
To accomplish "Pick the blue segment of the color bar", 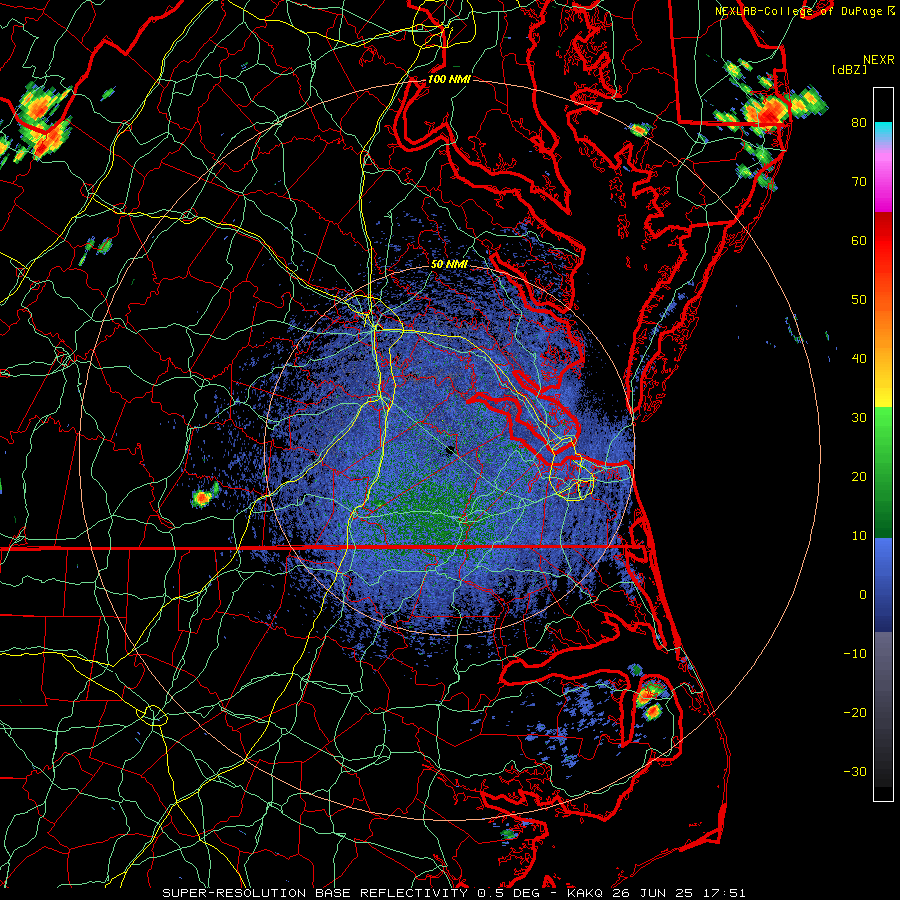I will tap(883, 583).
